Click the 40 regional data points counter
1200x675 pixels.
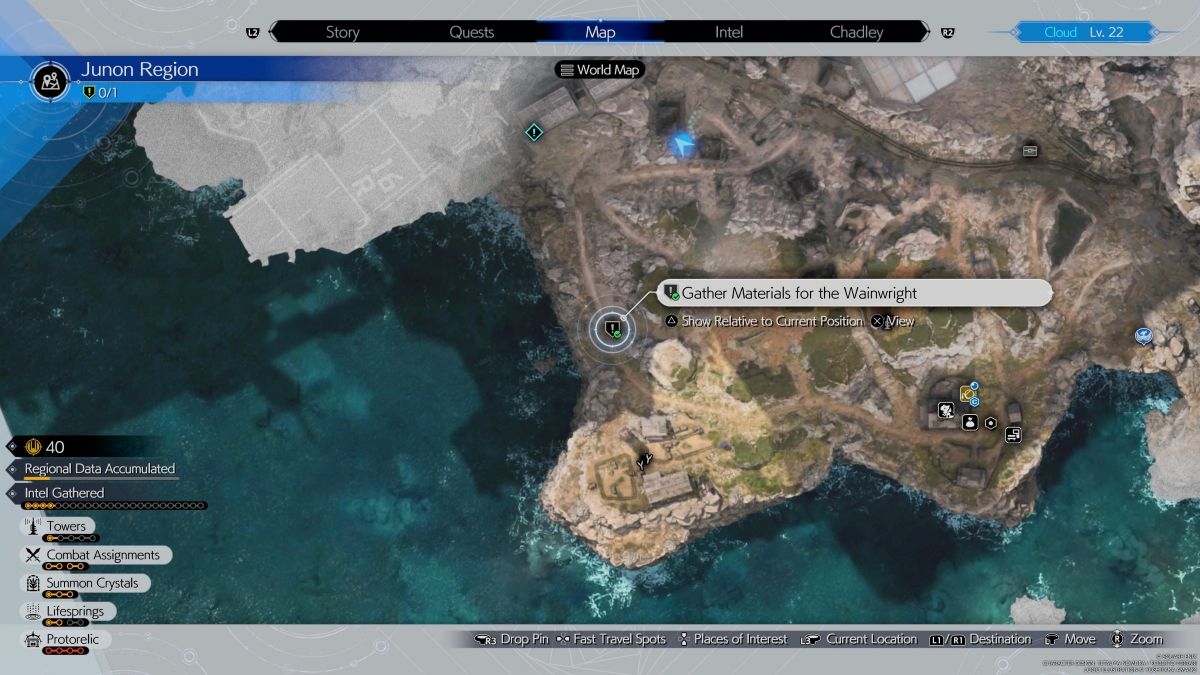(x=45, y=446)
